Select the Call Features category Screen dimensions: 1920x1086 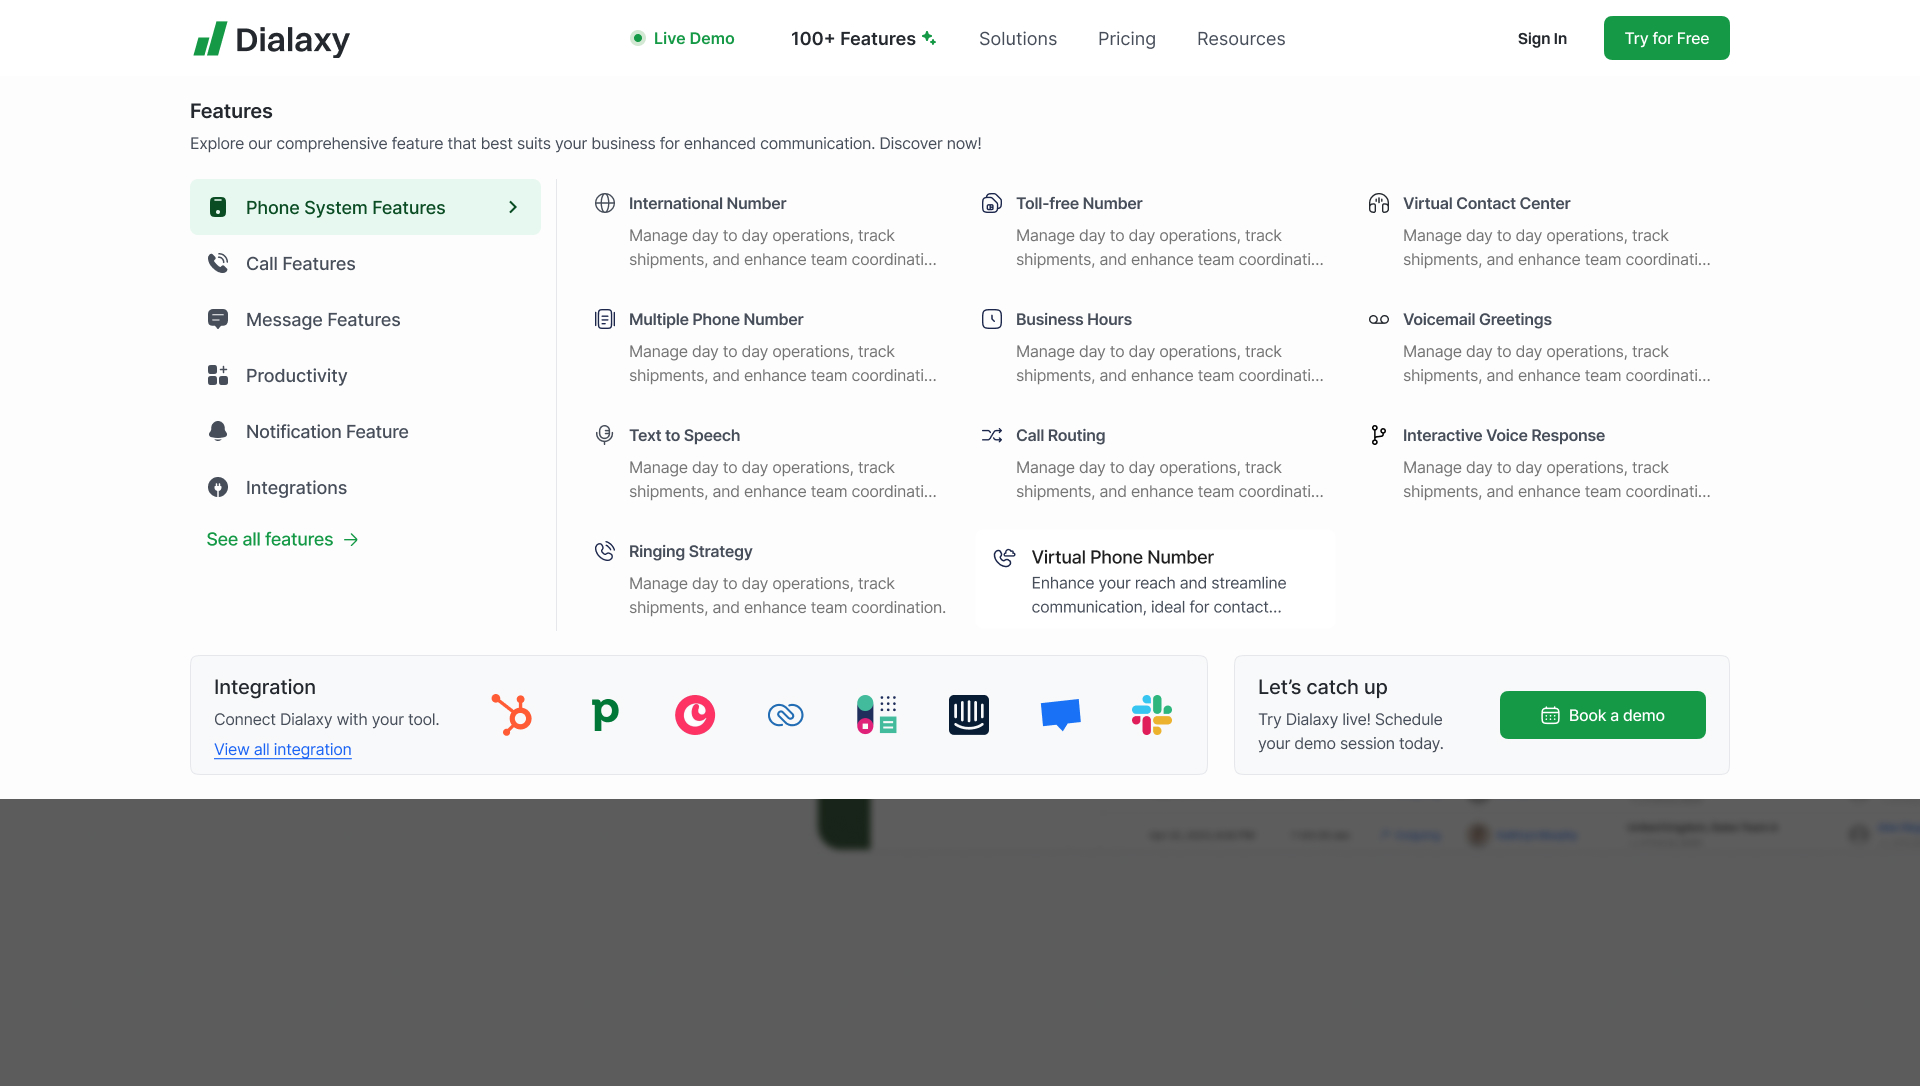tap(365, 263)
